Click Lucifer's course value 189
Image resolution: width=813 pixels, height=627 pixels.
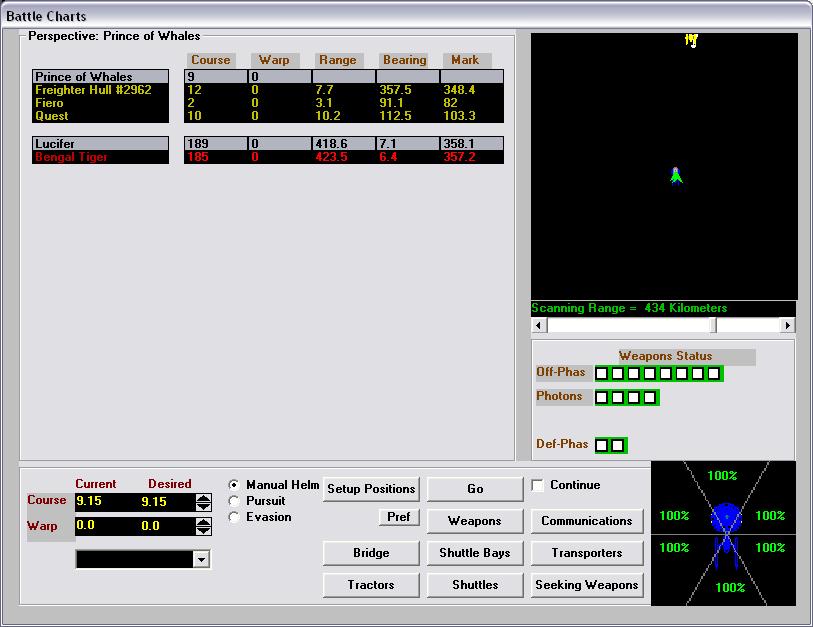pos(198,144)
